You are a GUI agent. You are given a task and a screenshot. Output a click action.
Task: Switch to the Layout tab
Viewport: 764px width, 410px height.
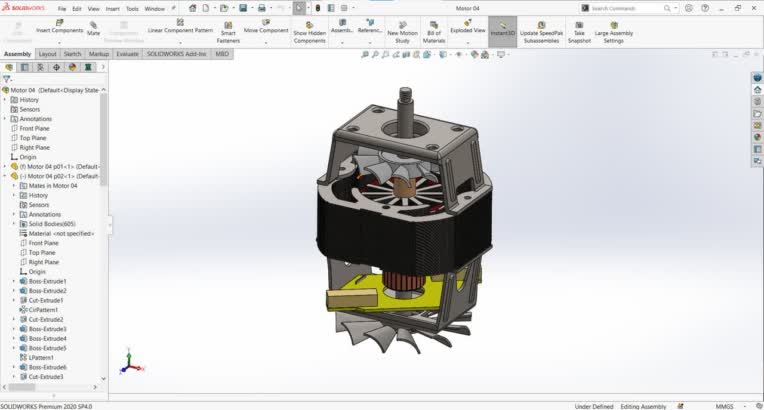pos(47,54)
